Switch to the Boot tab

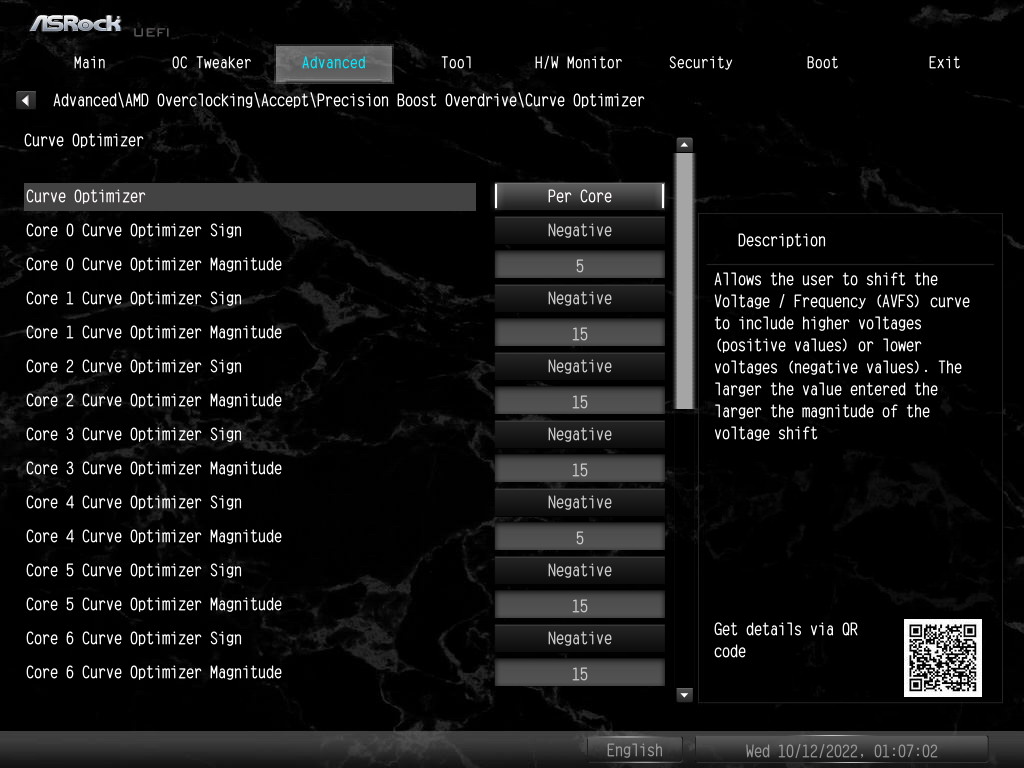click(x=822, y=63)
